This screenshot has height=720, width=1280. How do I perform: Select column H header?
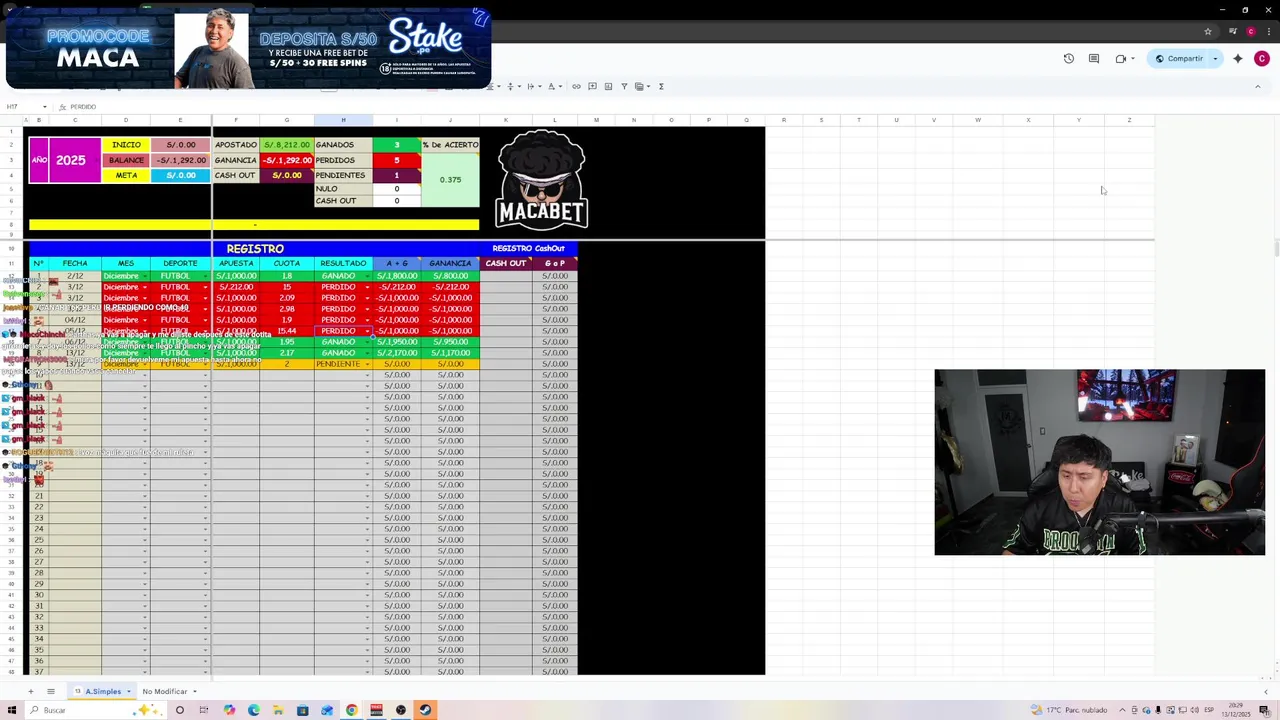[x=343, y=120]
